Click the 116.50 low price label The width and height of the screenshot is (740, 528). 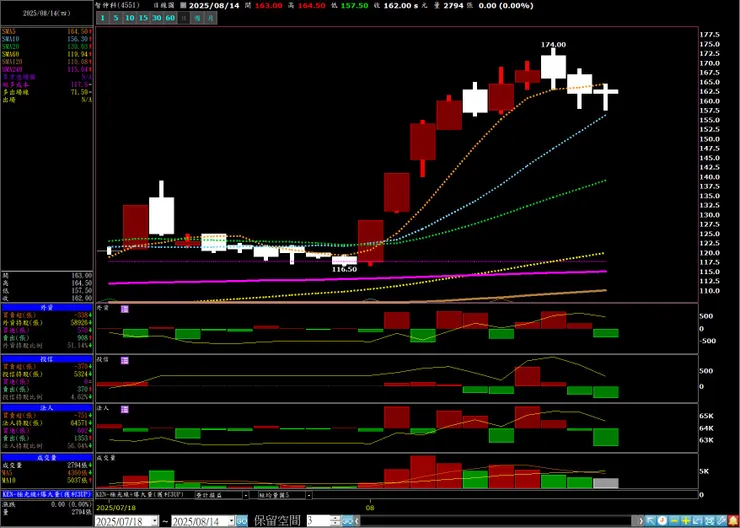click(344, 269)
